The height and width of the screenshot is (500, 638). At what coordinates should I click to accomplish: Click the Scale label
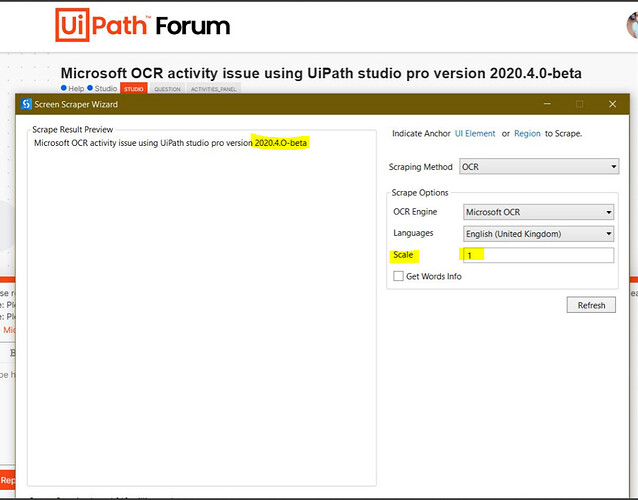pos(403,255)
